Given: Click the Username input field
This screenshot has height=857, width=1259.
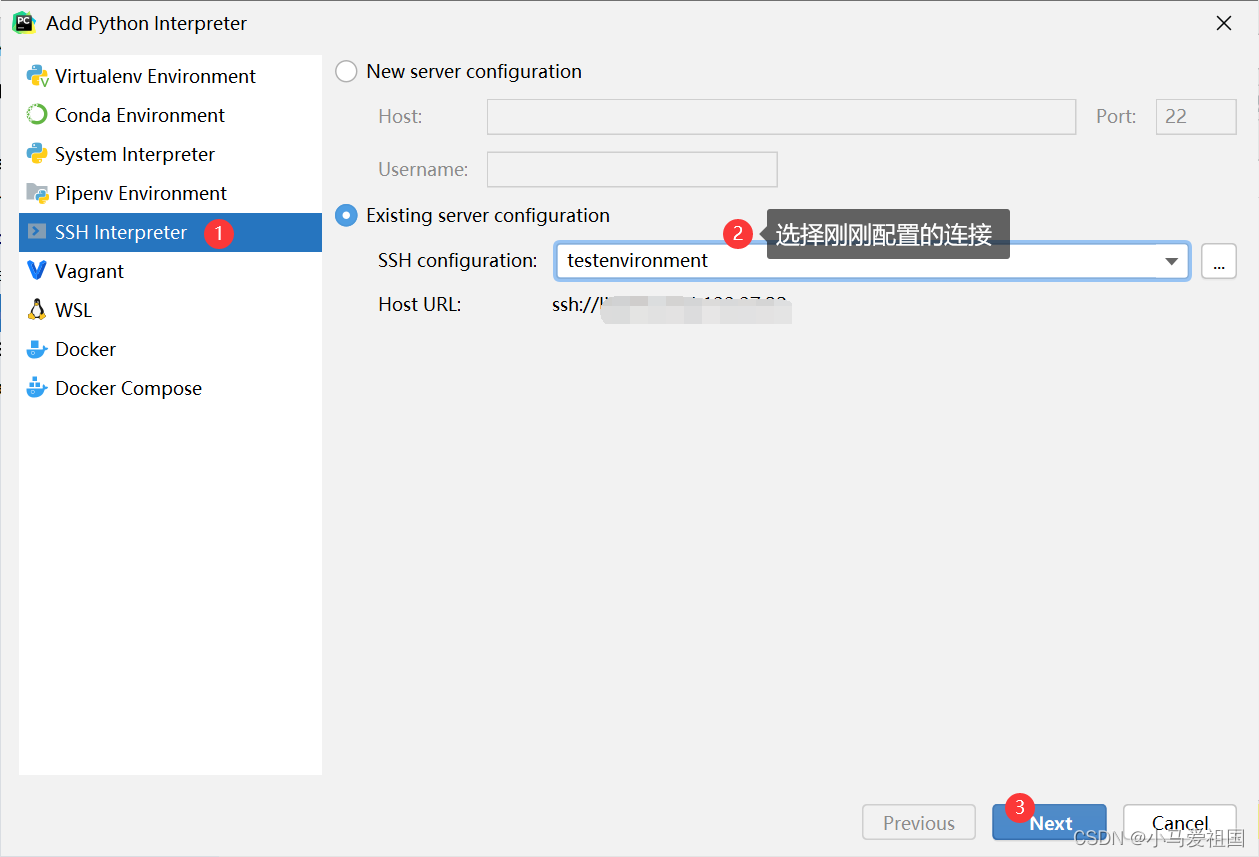Looking at the screenshot, I should [x=632, y=170].
